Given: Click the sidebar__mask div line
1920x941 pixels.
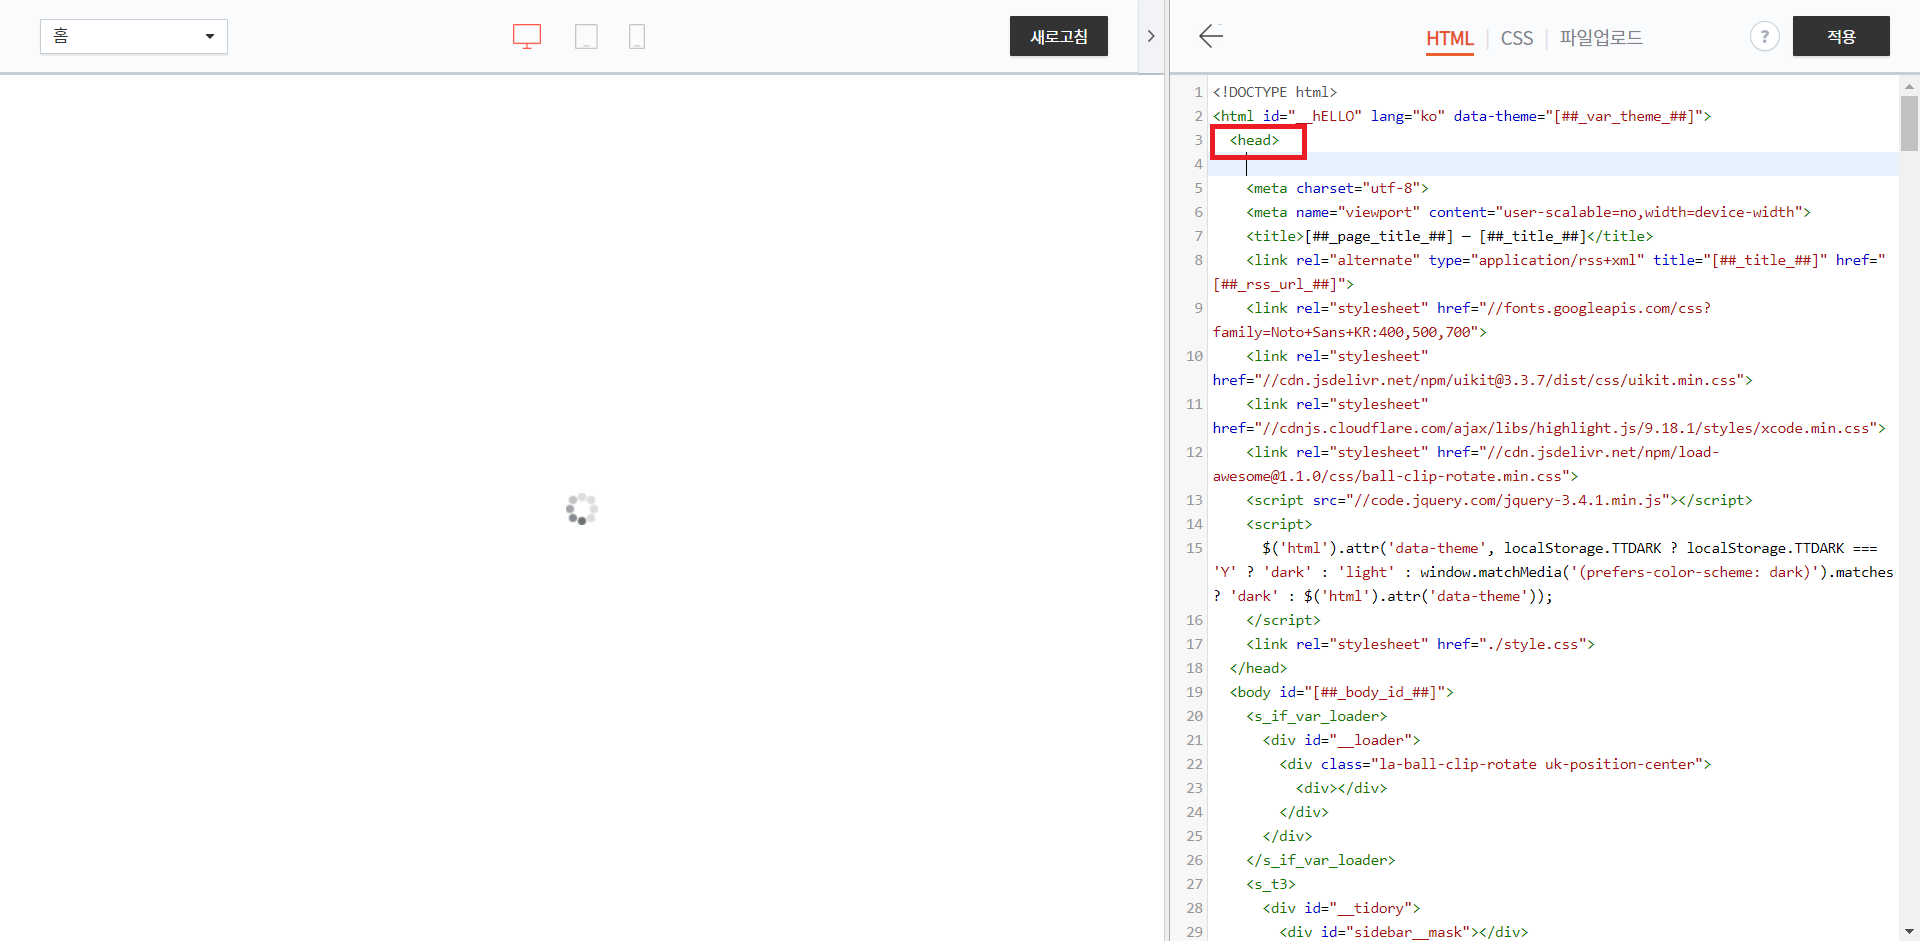Looking at the screenshot, I should click(1403, 931).
